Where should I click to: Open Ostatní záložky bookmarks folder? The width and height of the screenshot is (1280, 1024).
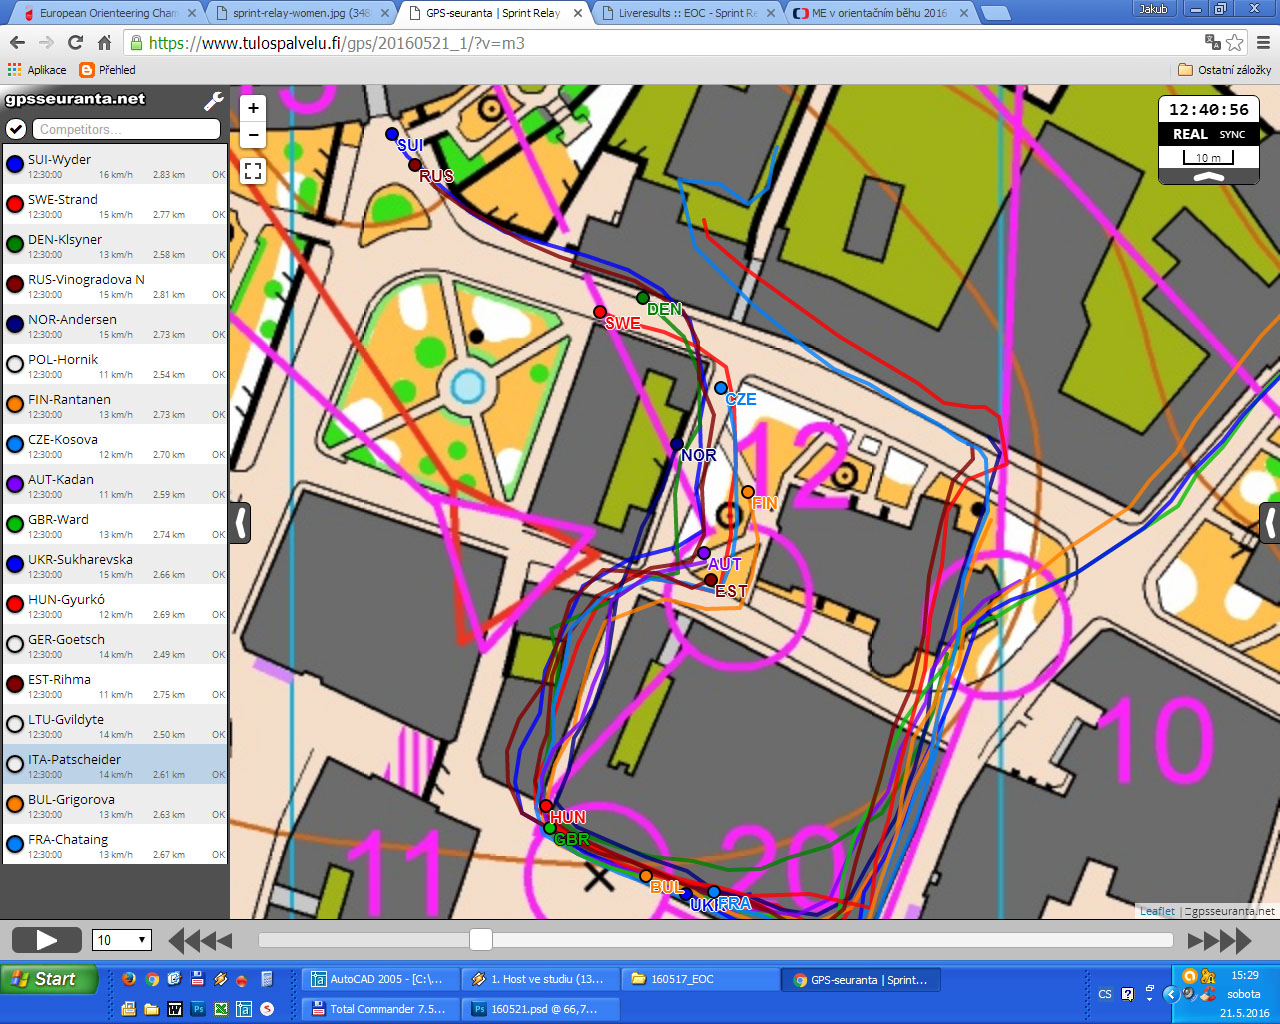click(x=1224, y=70)
